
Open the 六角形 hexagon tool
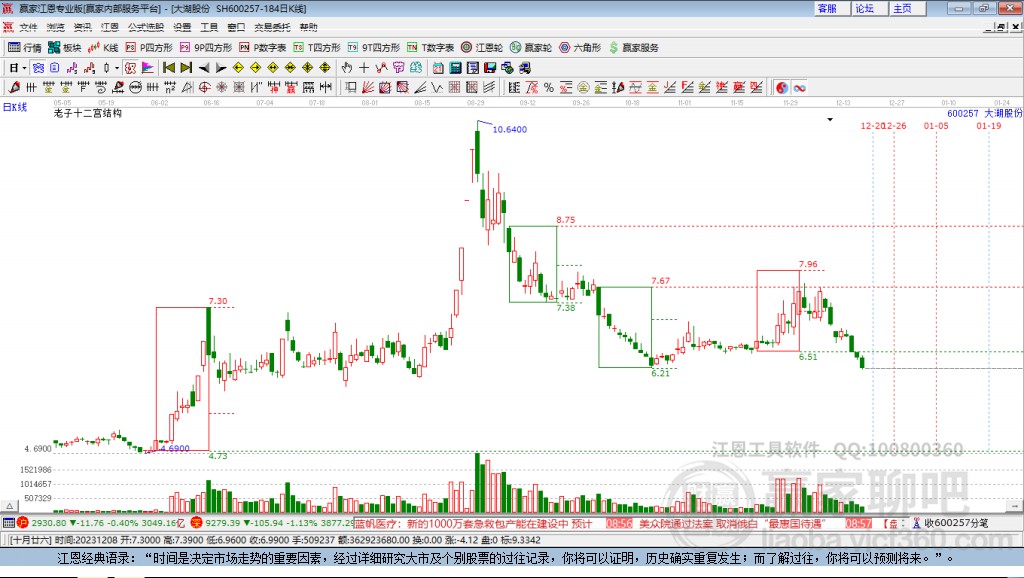[x=580, y=48]
